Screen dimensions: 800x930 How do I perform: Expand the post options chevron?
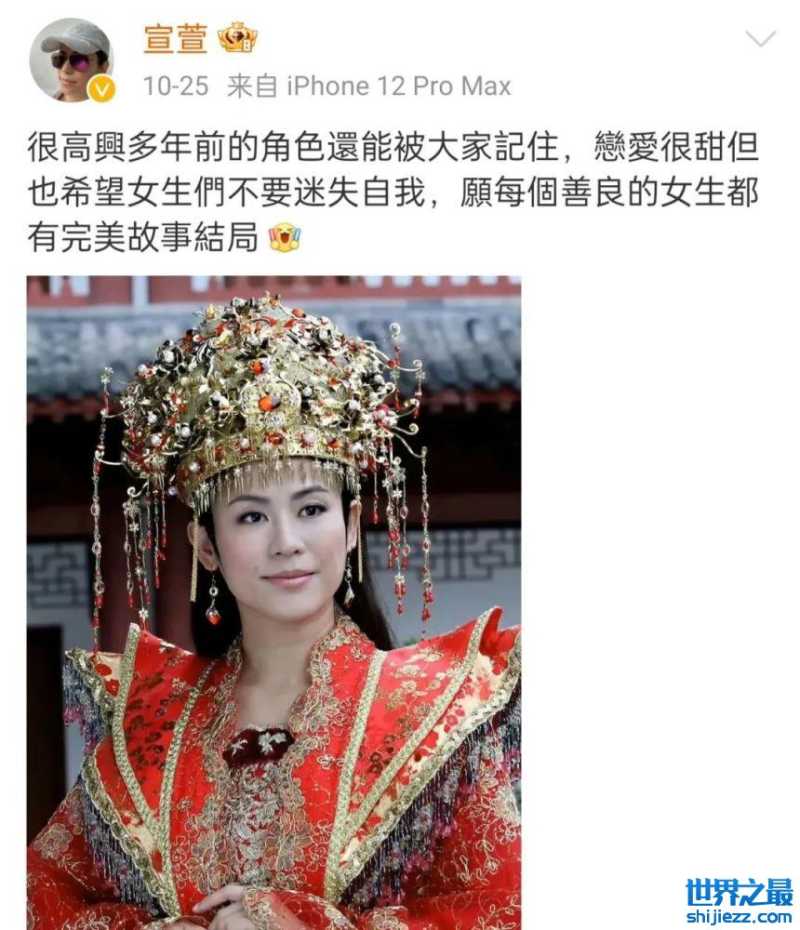click(760, 39)
